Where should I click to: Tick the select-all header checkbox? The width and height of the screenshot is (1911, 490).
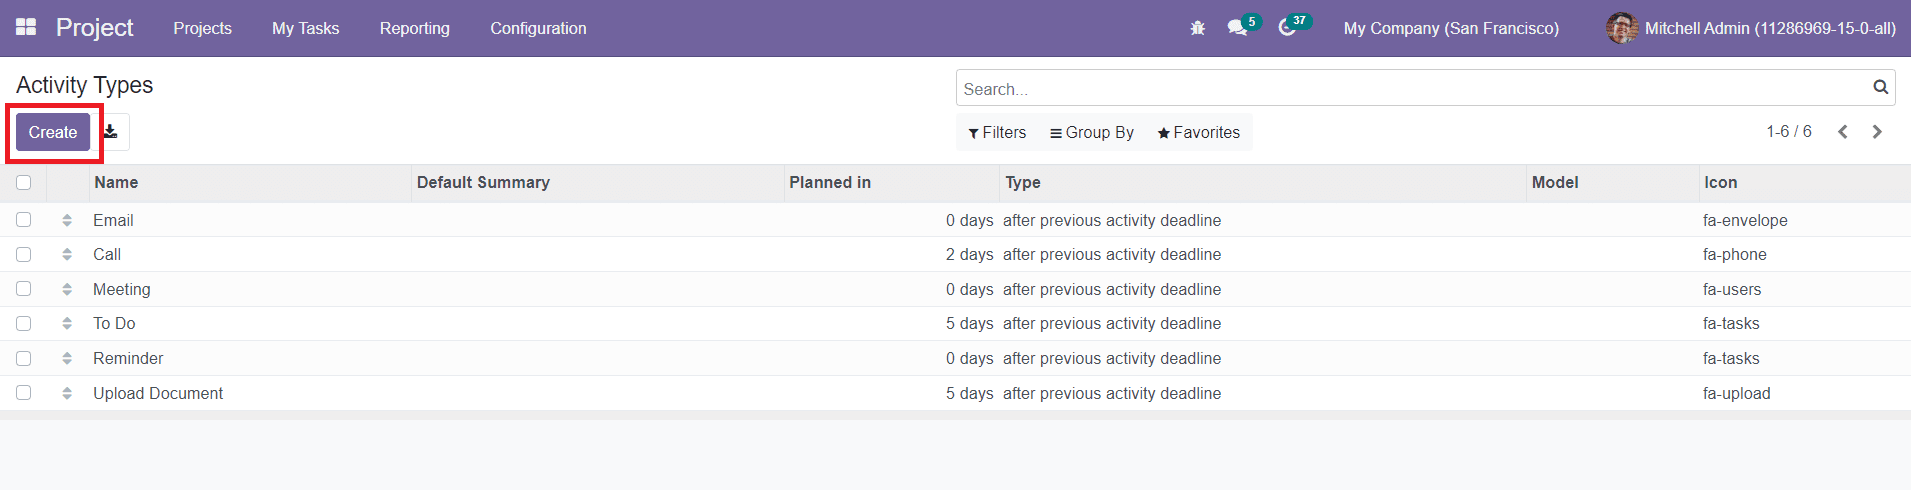pos(24,182)
